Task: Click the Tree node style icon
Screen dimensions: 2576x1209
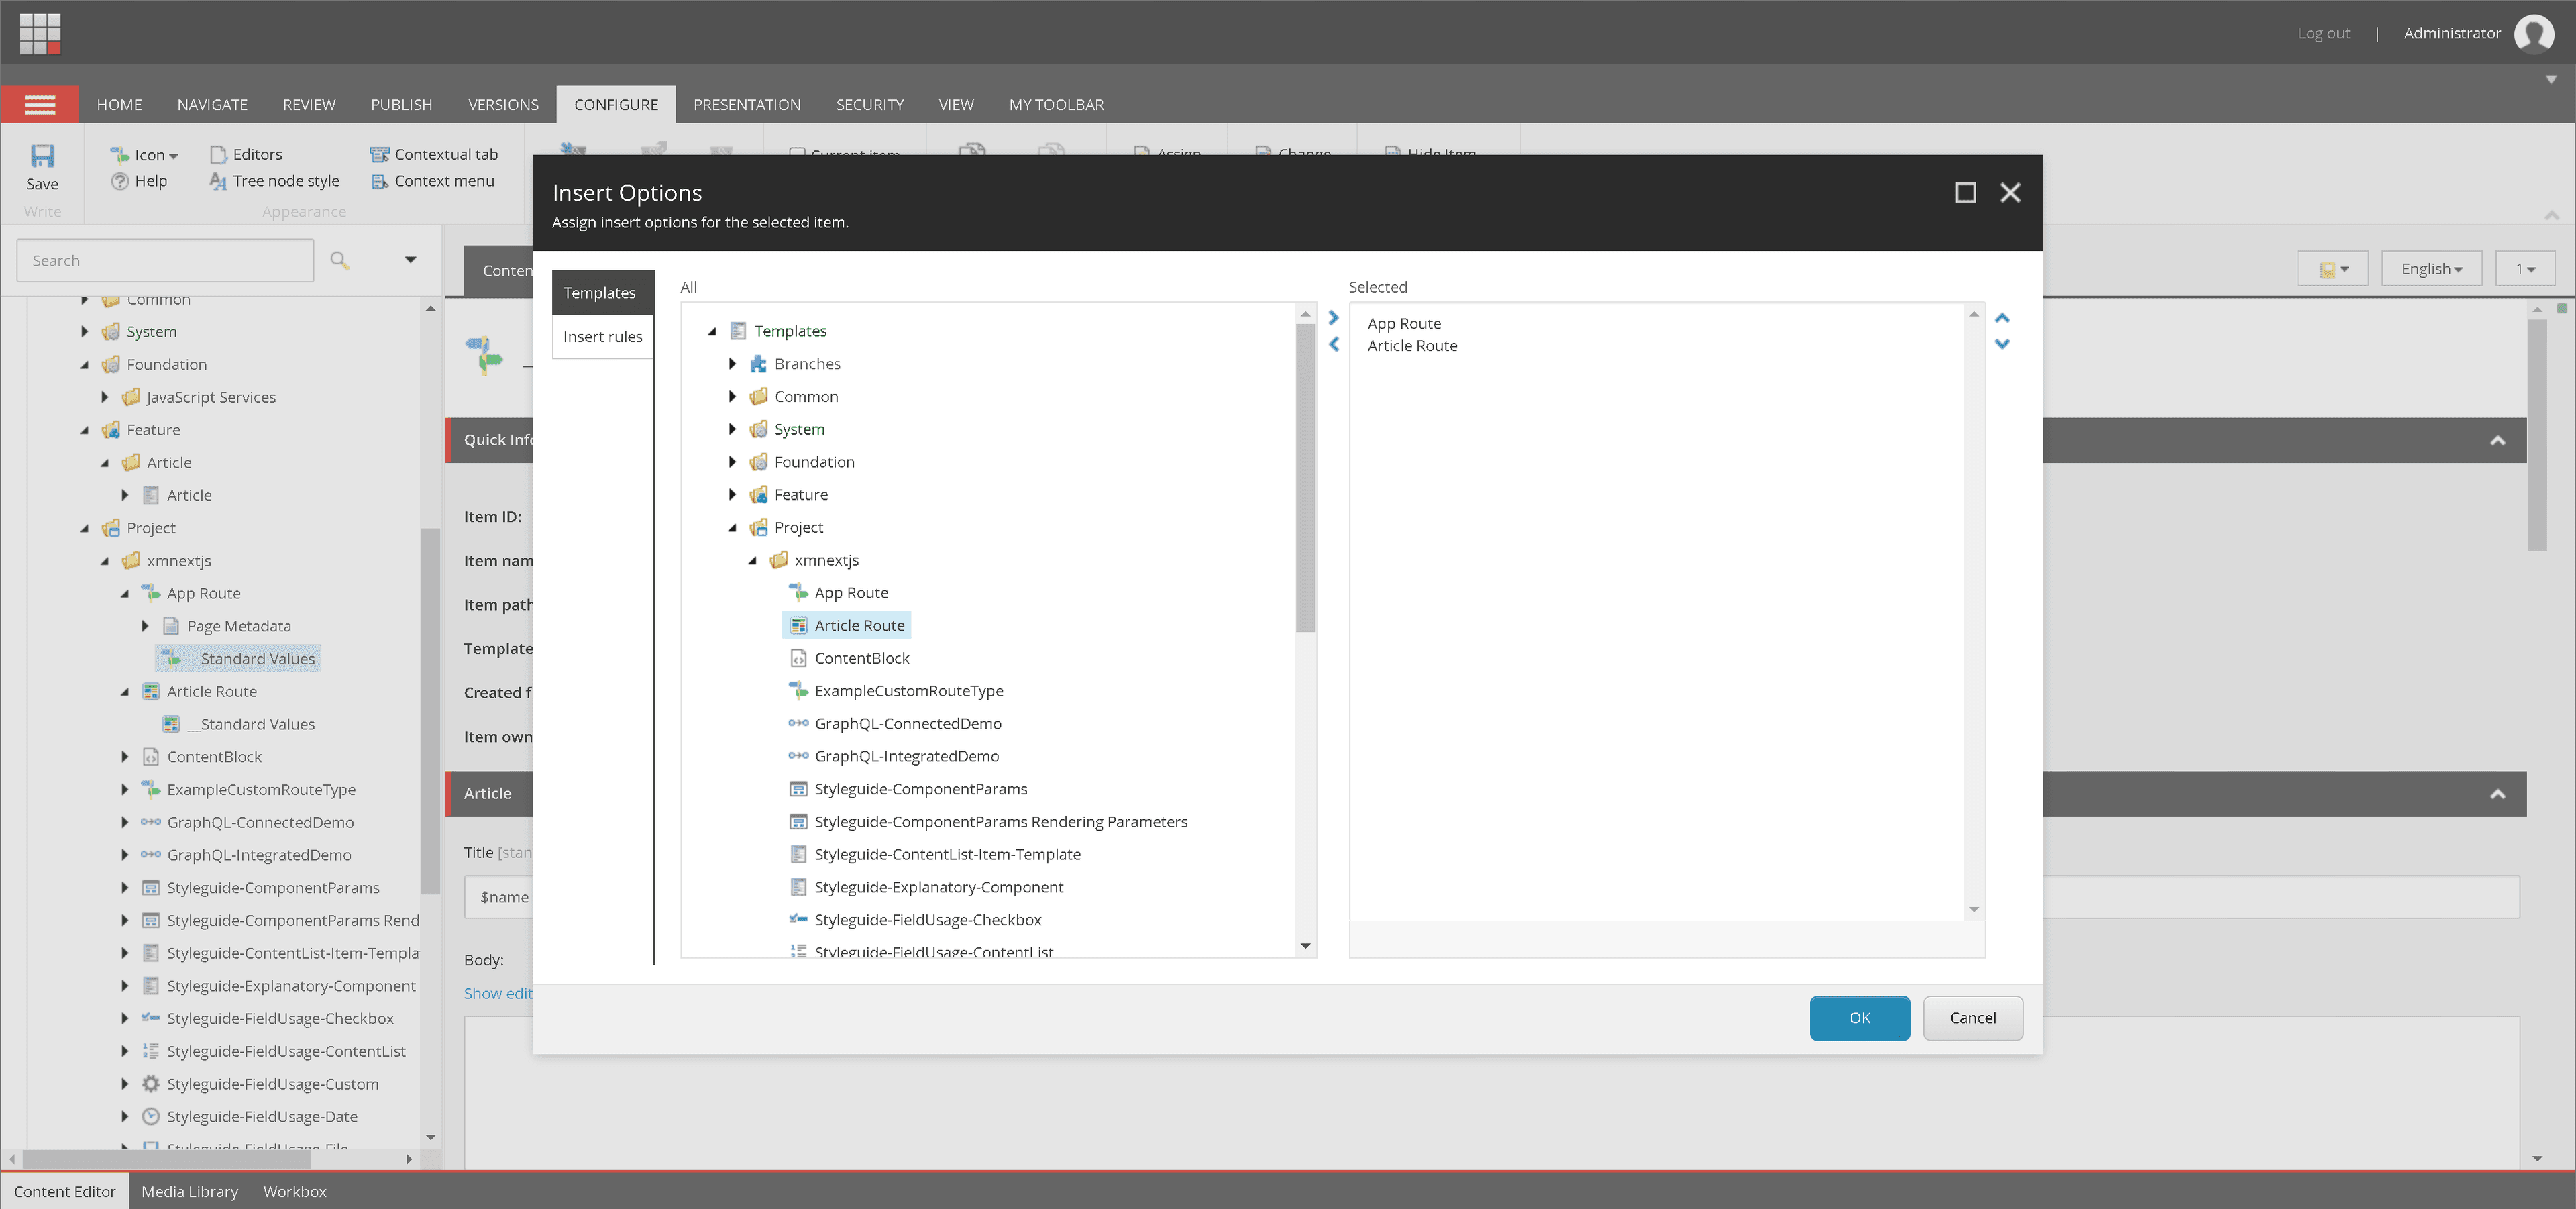Action: [x=218, y=181]
